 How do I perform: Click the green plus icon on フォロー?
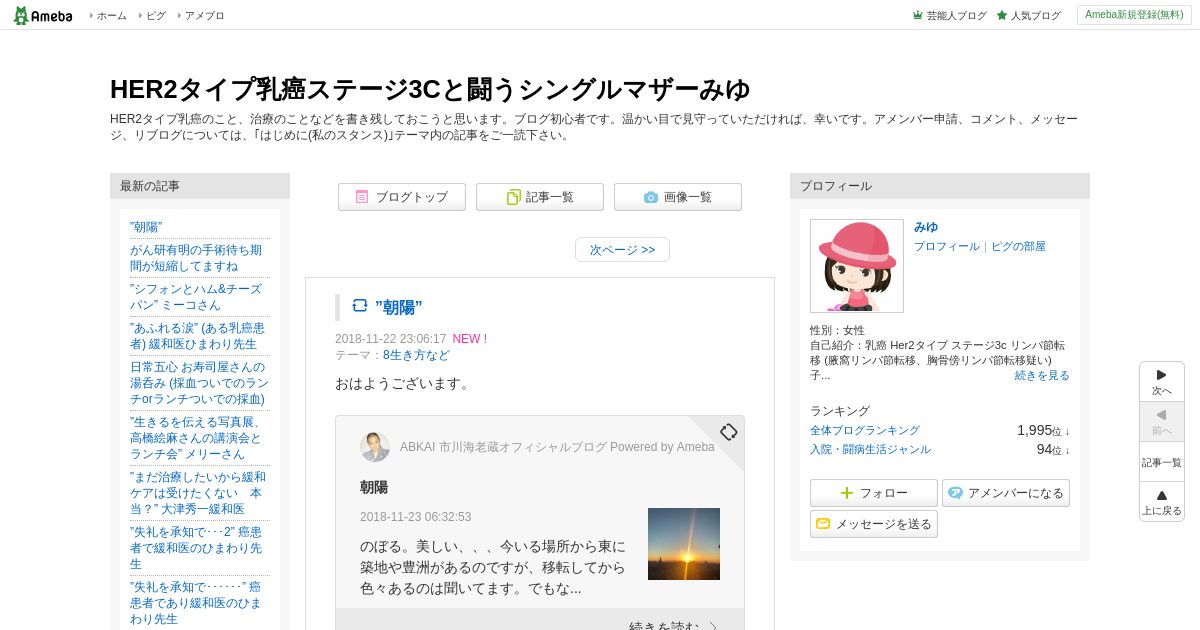(x=847, y=493)
